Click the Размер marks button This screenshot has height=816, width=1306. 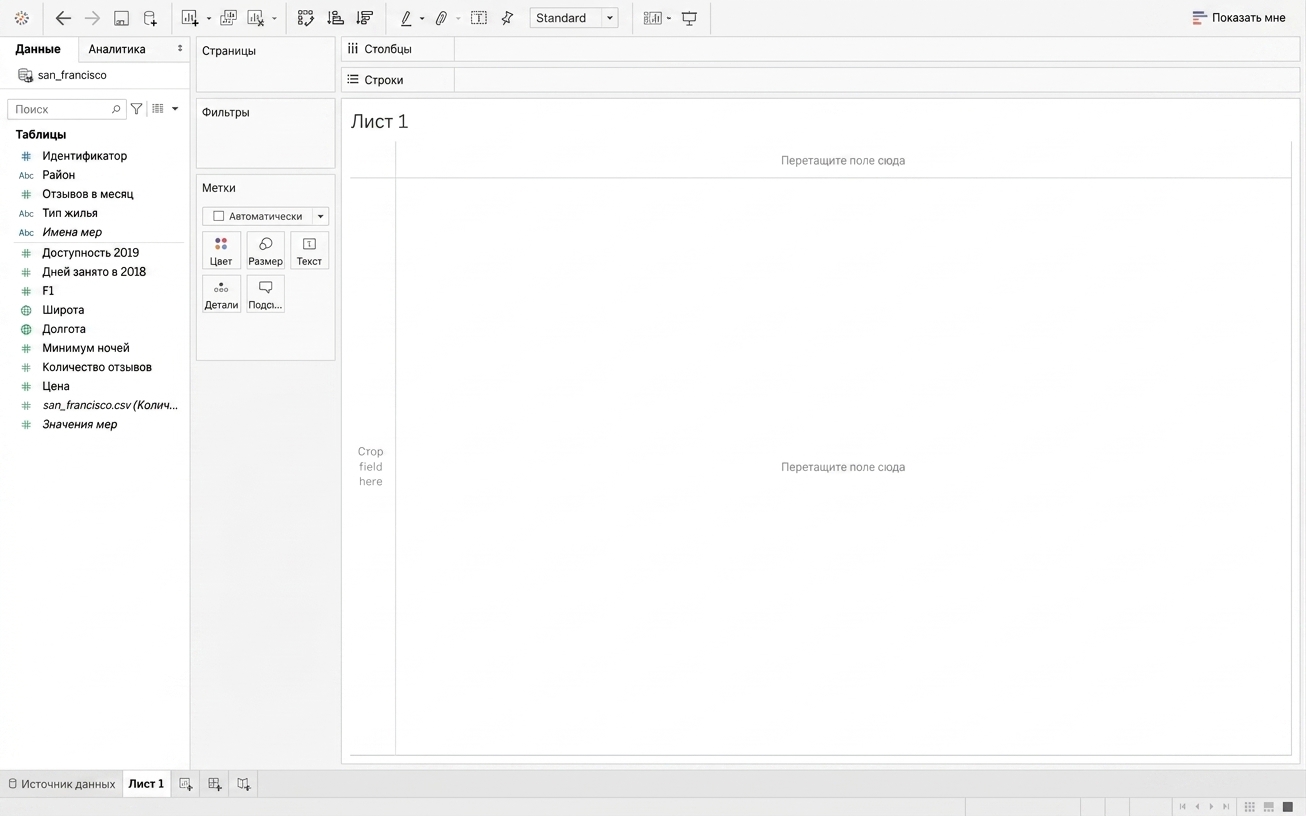point(265,251)
